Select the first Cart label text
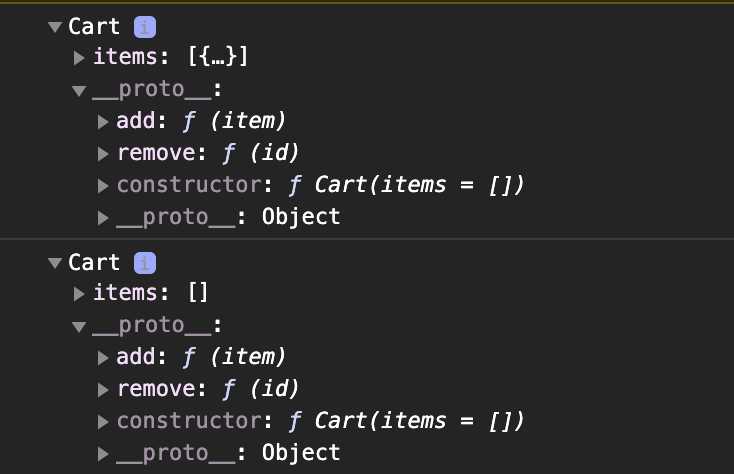The height and width of the screenshot is (474, 734). 94,27
